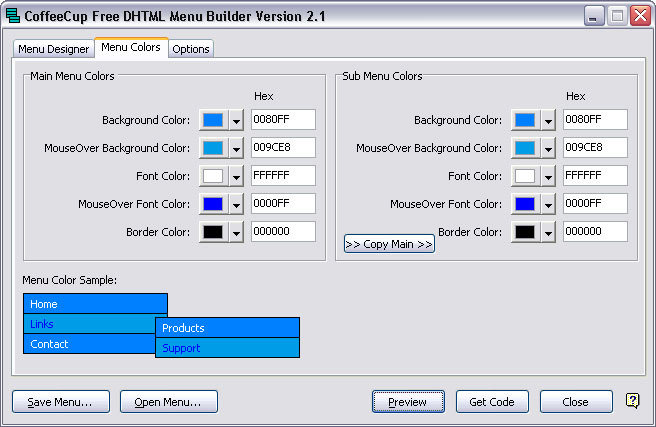Expand Main Menu Background Color dropdown arrow

pyautogui.click(x=236, y=120)
